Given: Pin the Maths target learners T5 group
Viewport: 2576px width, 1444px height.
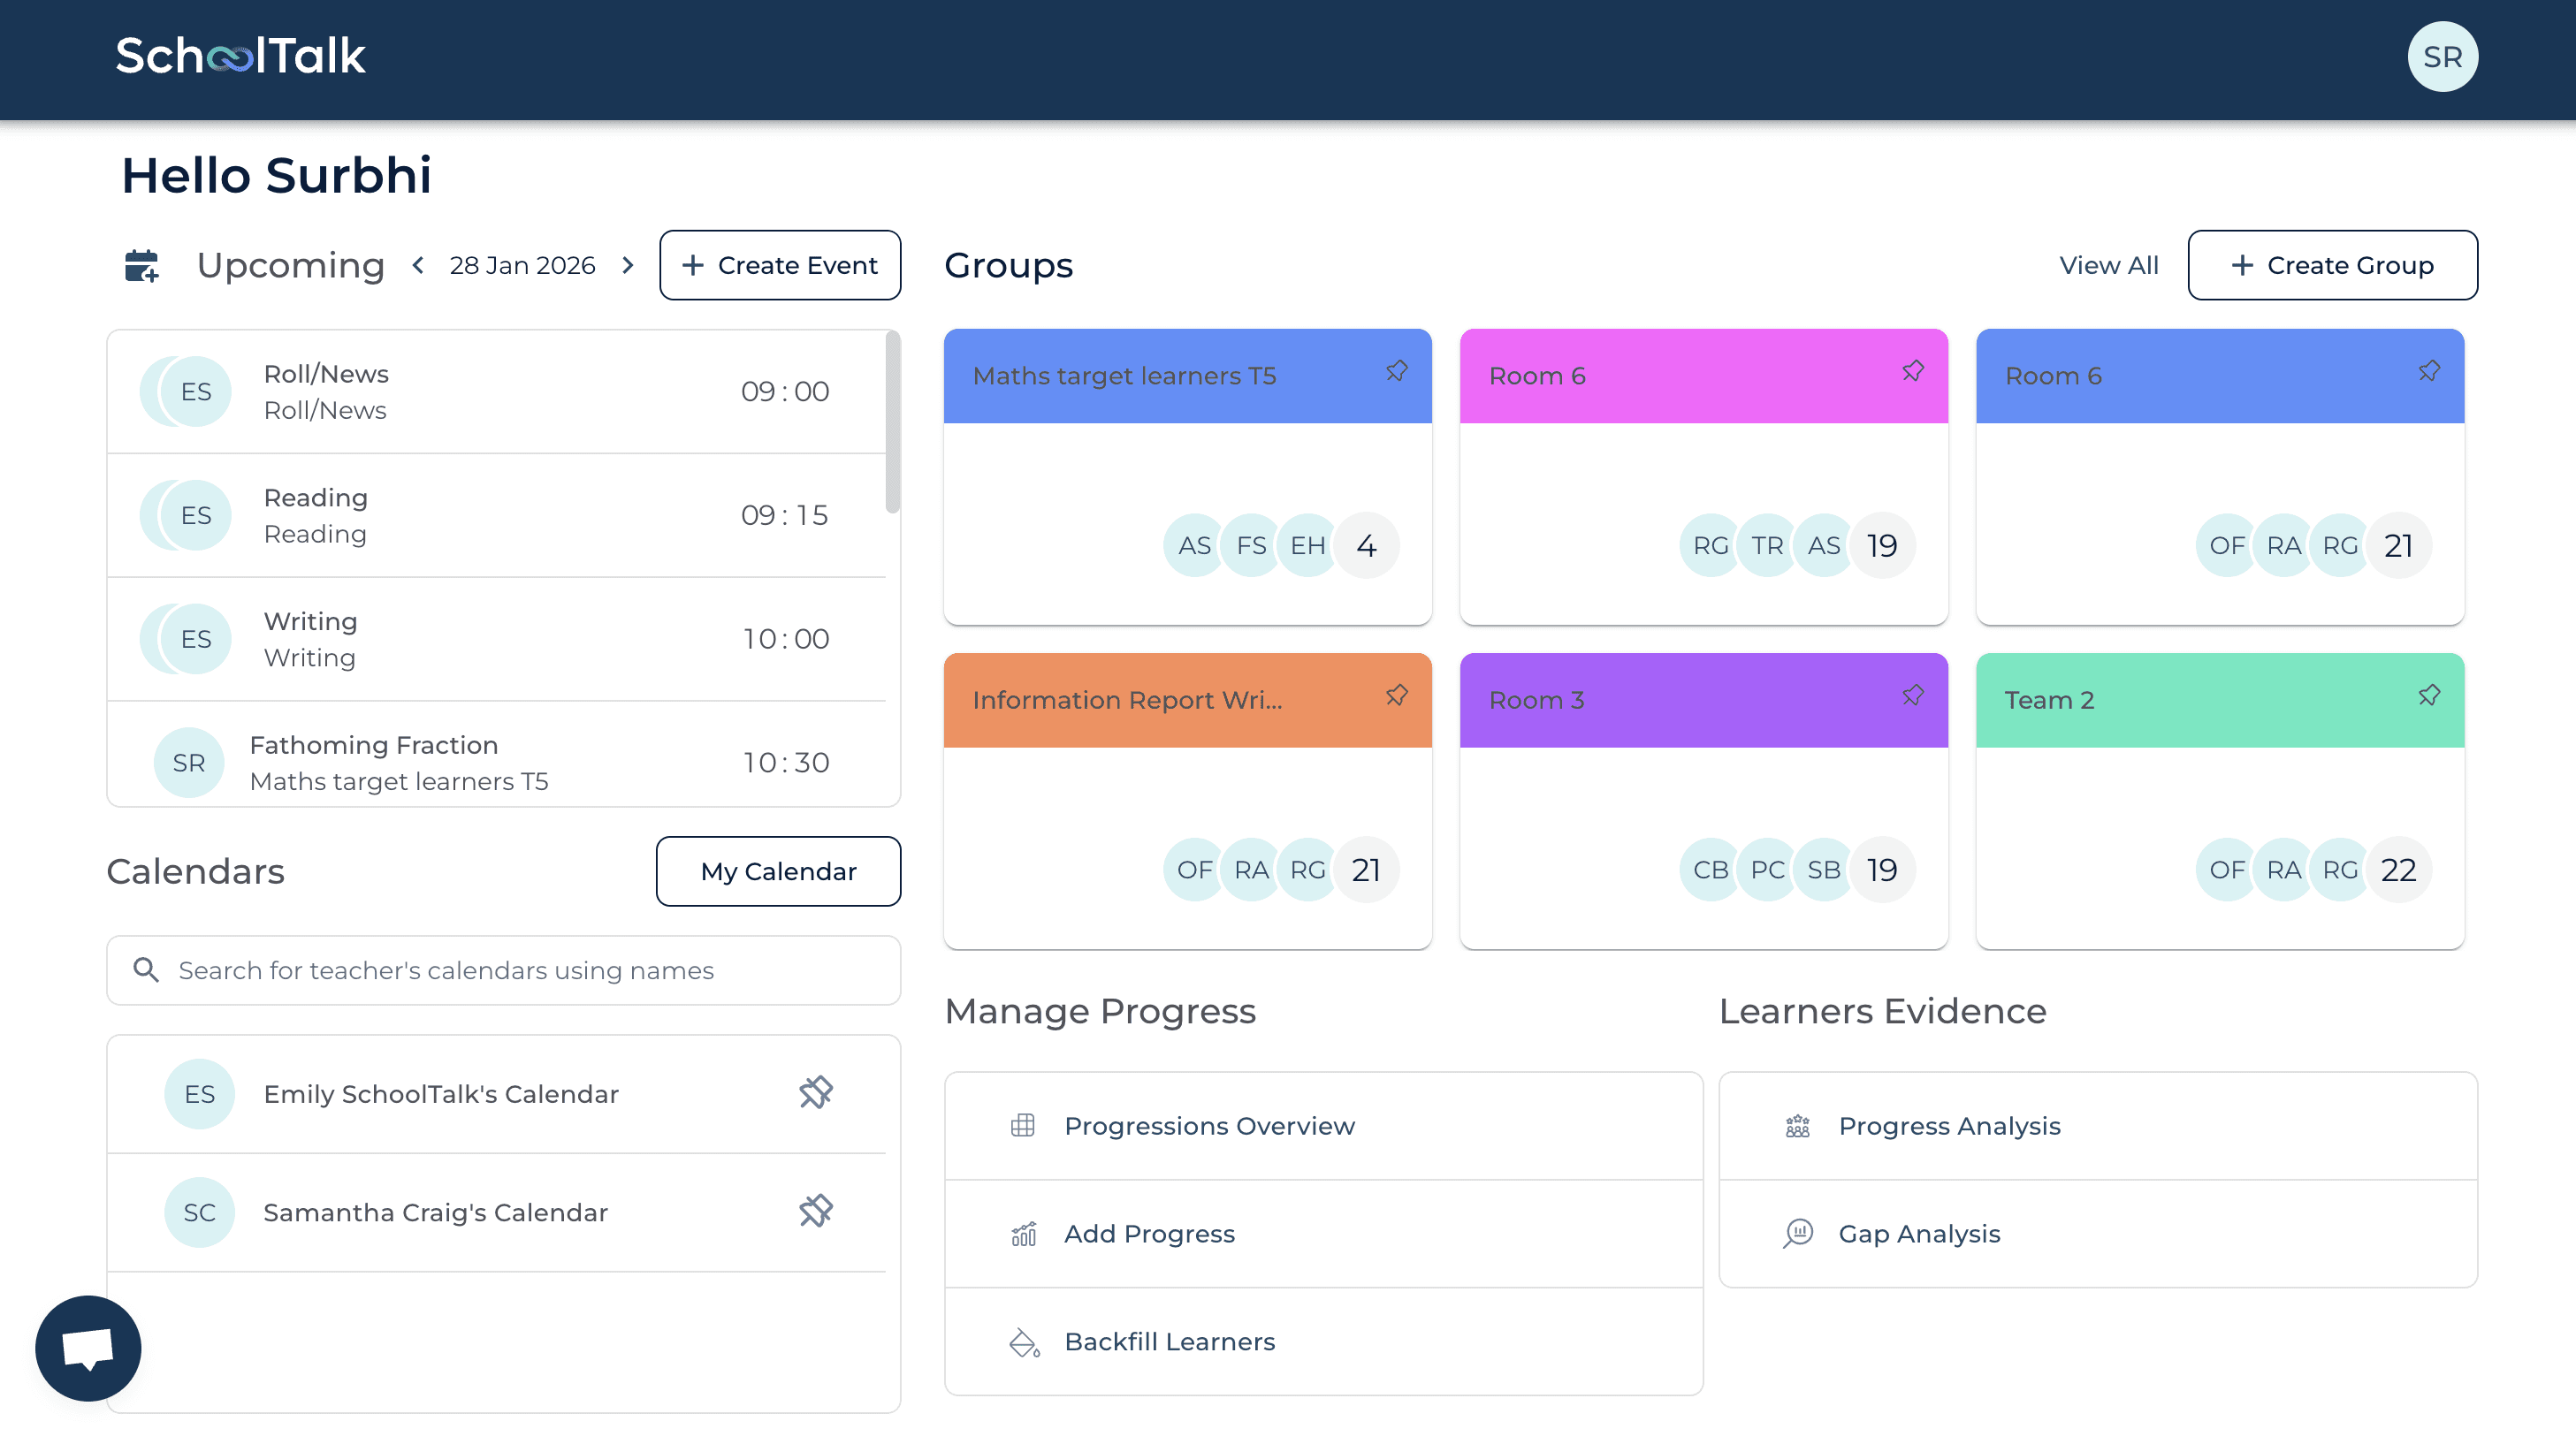Looking at the screenshot, I should click(x=1396, y=371).
